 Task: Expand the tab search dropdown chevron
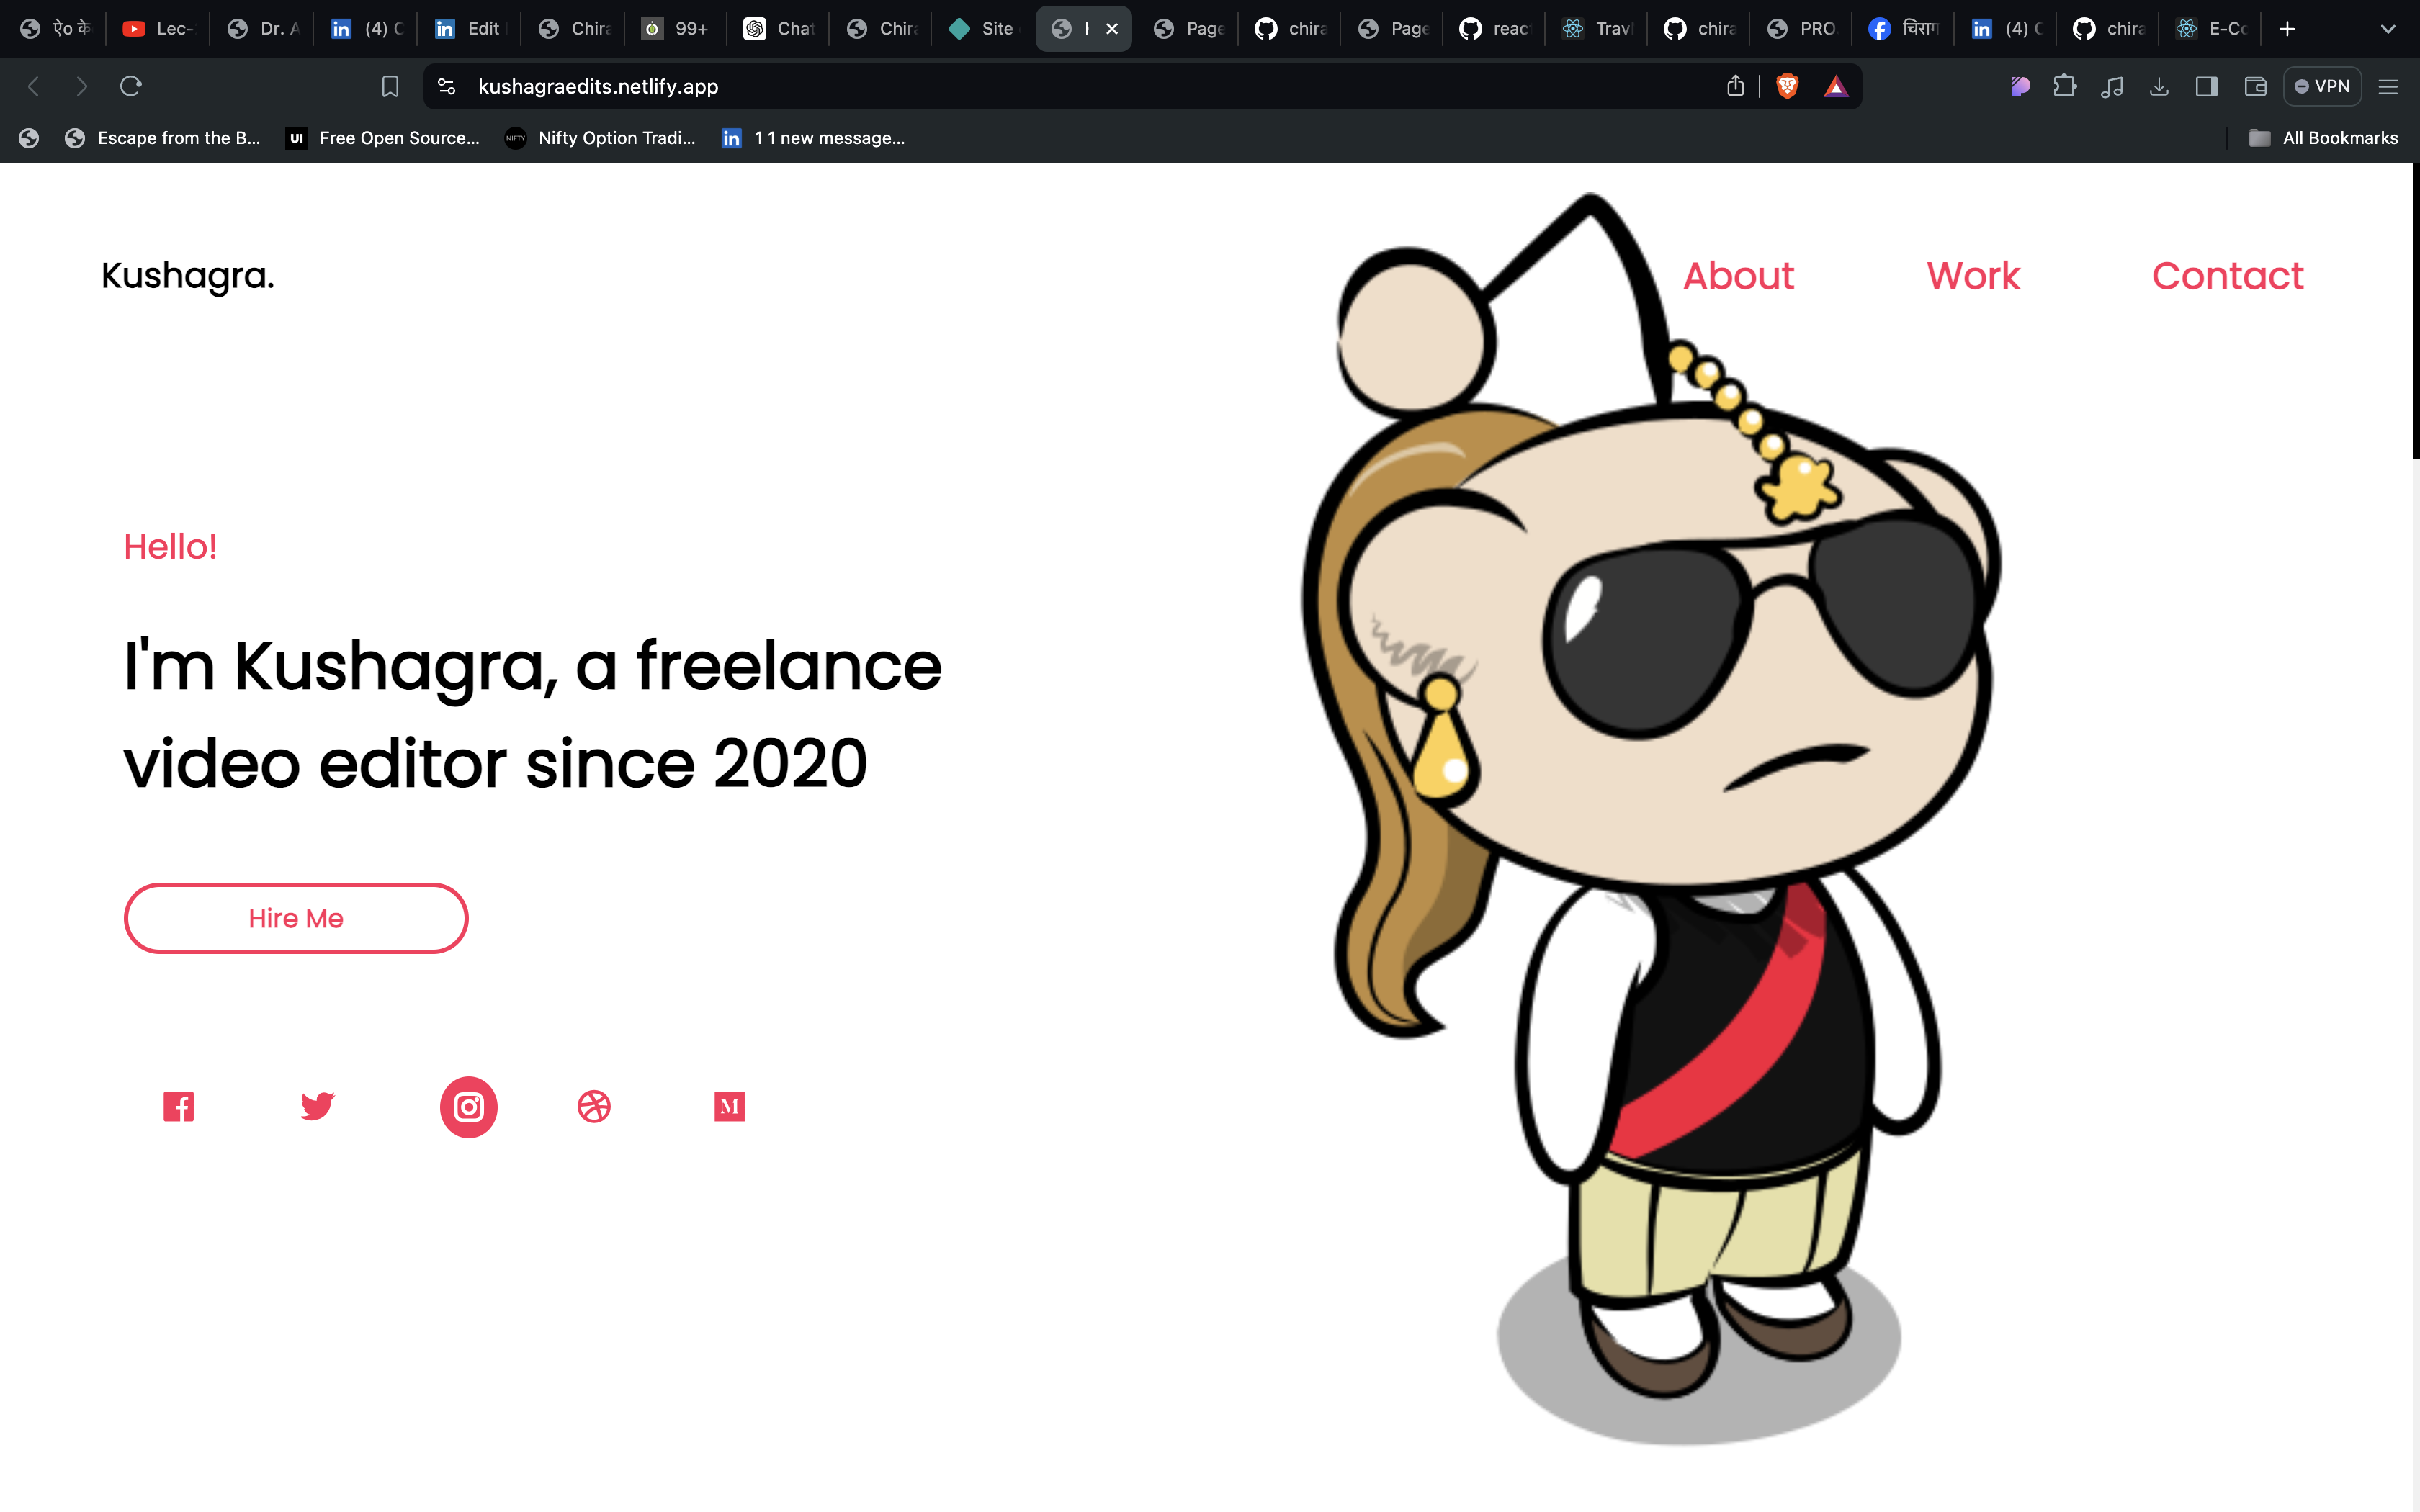(x=2387, y=29)
